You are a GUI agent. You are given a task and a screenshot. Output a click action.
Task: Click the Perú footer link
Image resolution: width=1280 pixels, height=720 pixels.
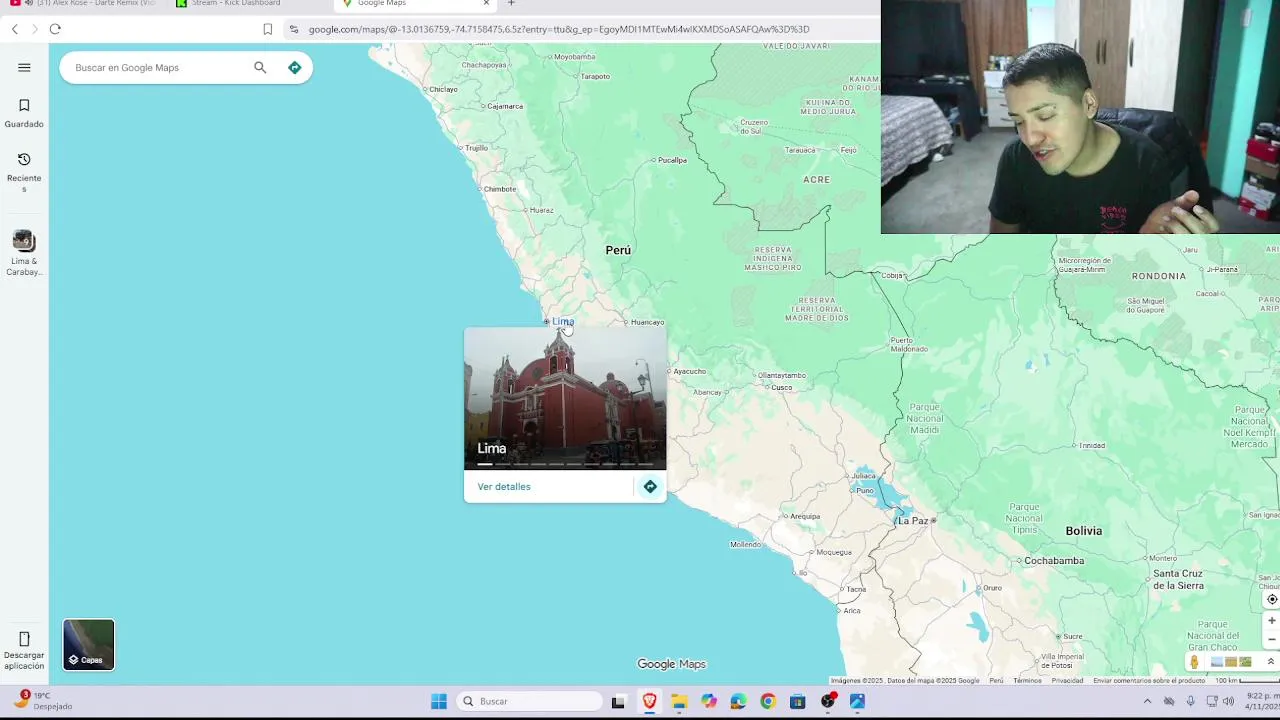click(996, 681)
